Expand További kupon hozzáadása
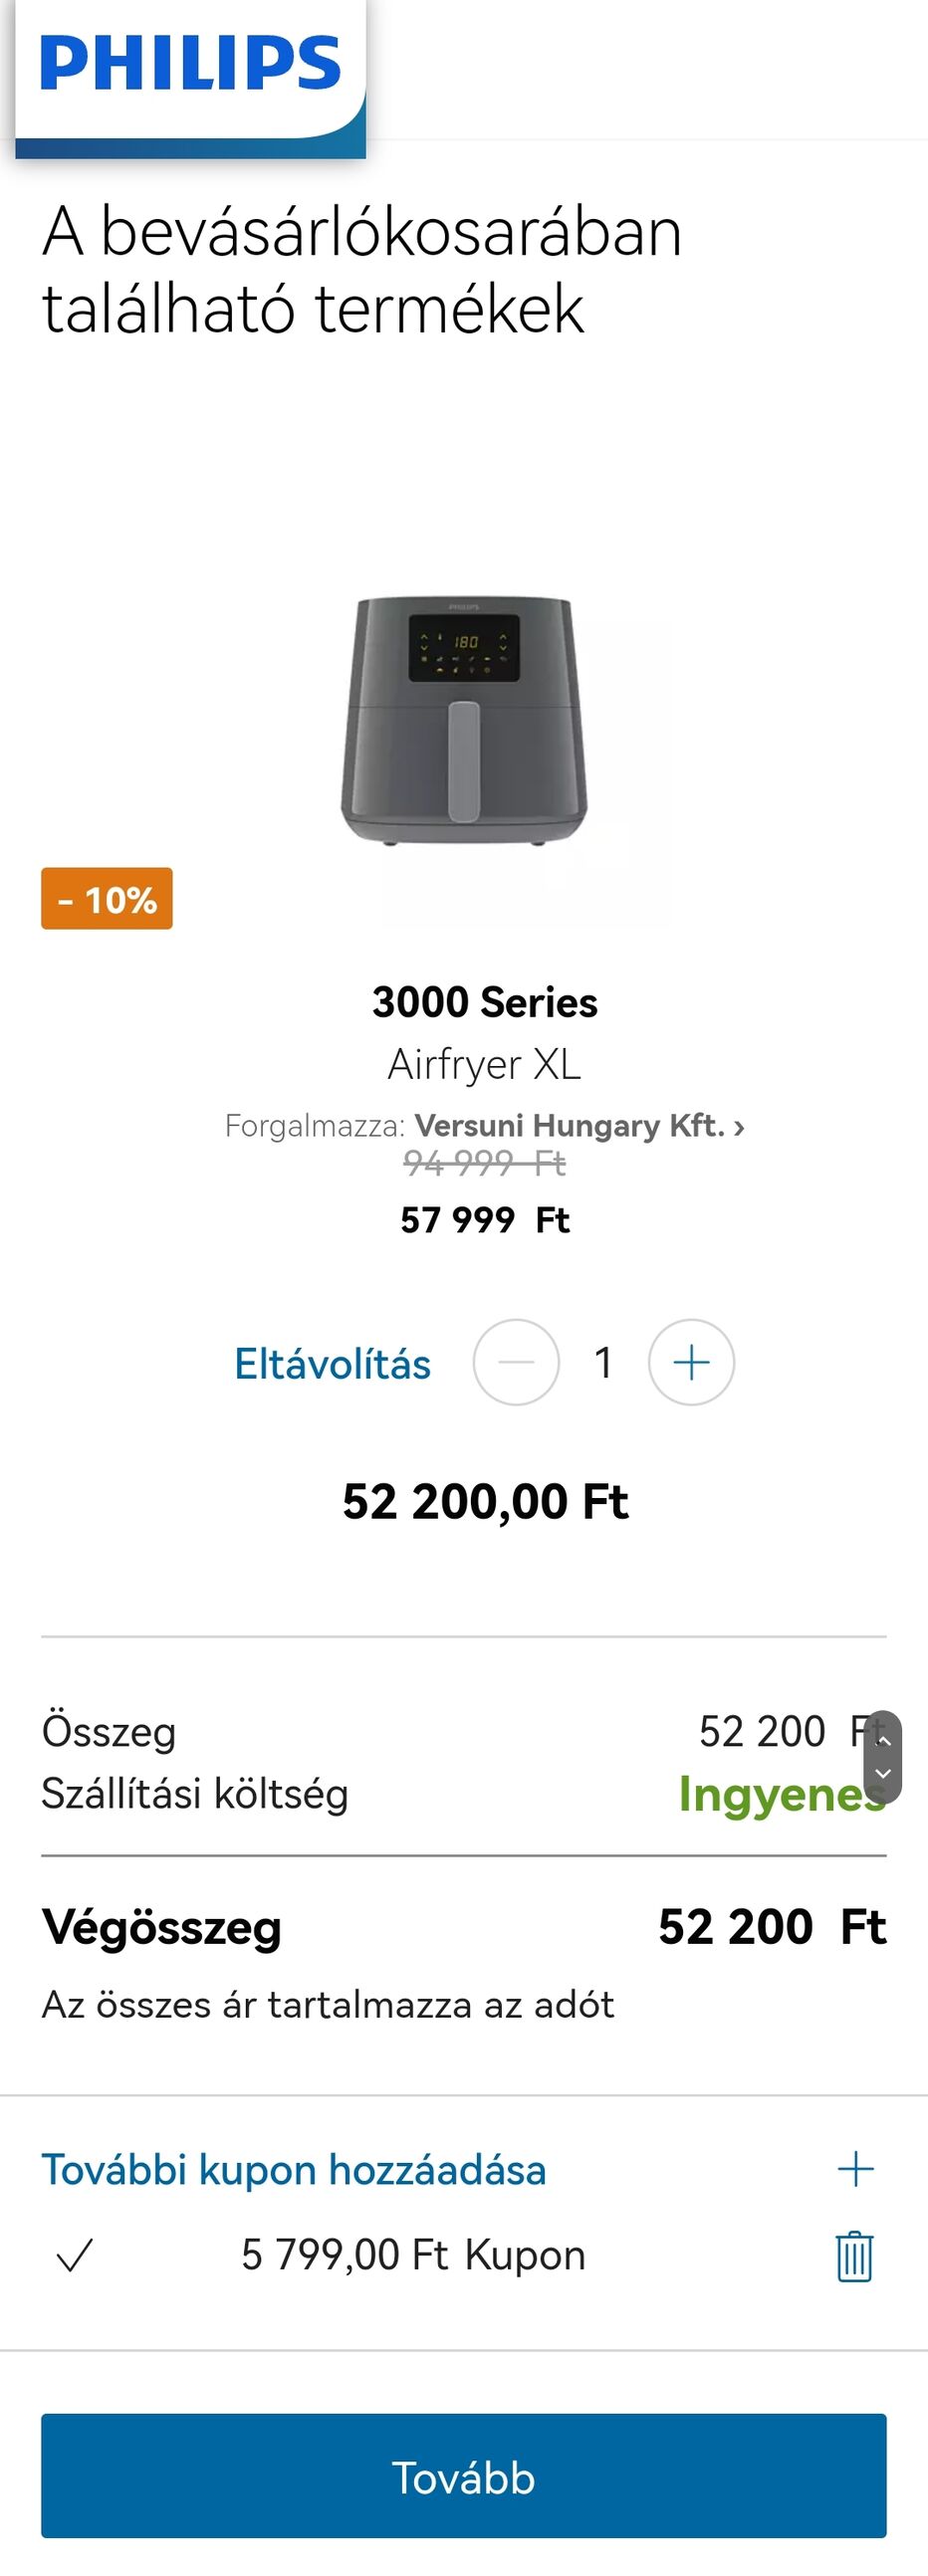The width and height of the screenshot is (928, 2576). 294,2170
